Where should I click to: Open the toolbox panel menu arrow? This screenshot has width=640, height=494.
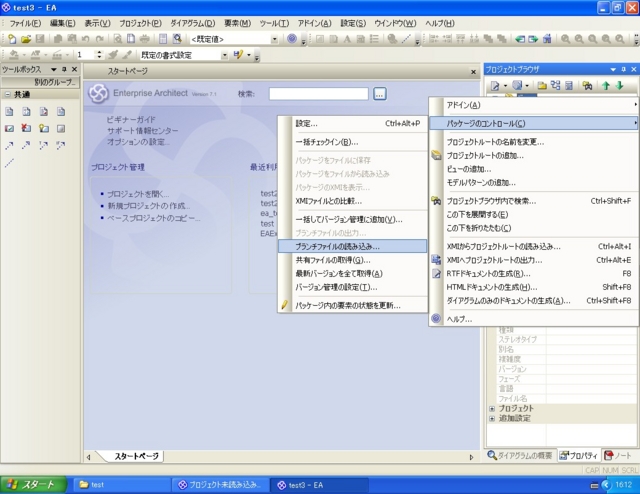tap(53, 69)
